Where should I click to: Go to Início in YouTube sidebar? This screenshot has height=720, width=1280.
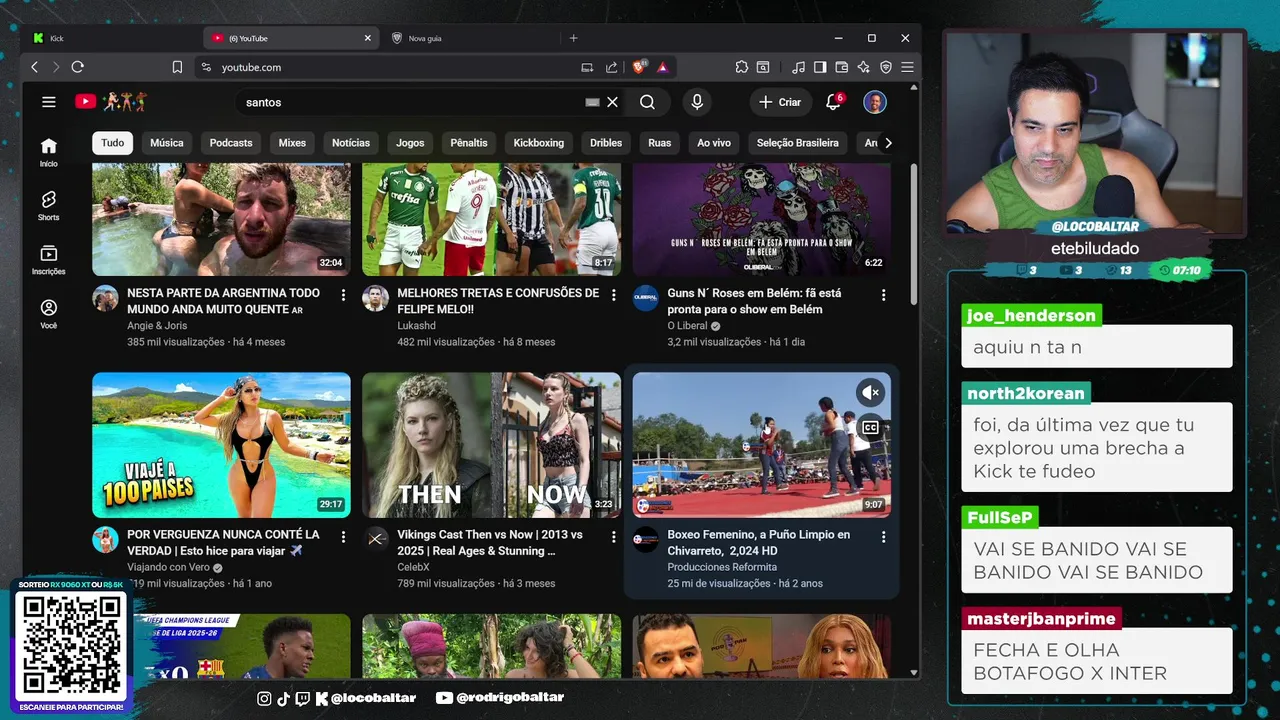(48, 151)
